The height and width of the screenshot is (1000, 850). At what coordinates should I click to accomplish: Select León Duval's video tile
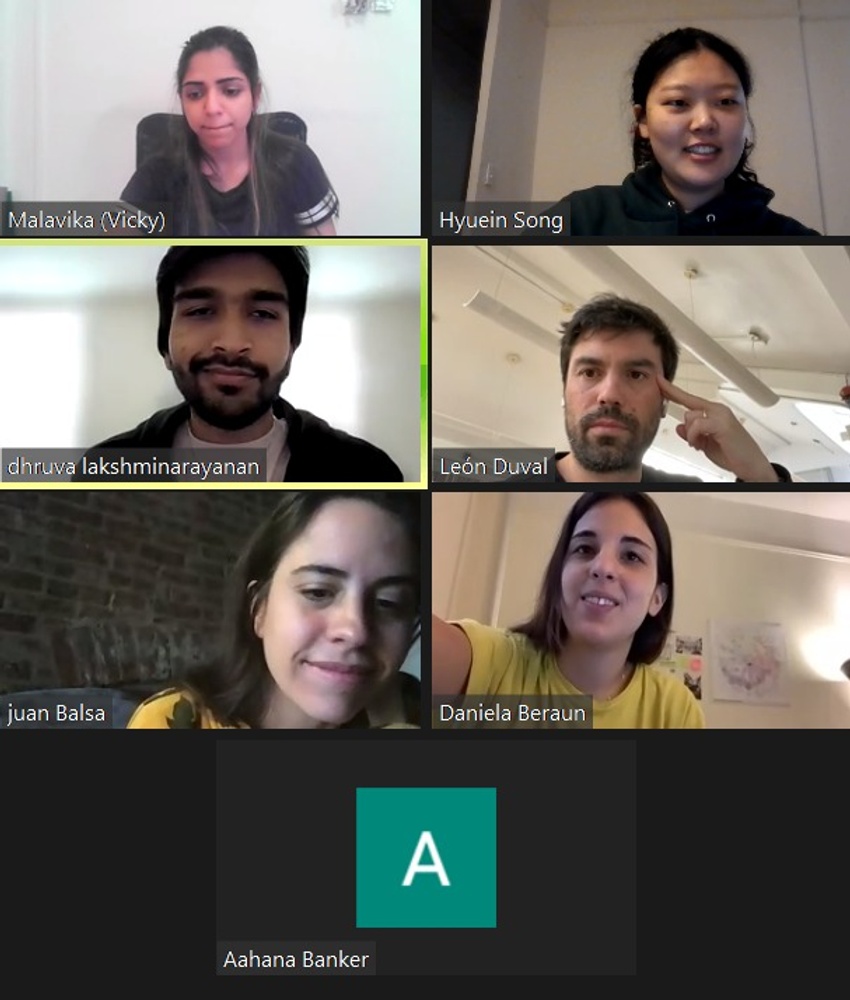(641, 364)
